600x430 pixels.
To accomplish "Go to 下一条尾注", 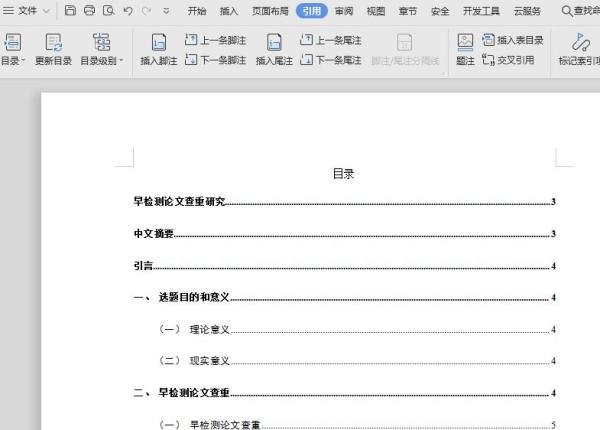I will click(x=331, y=60).
